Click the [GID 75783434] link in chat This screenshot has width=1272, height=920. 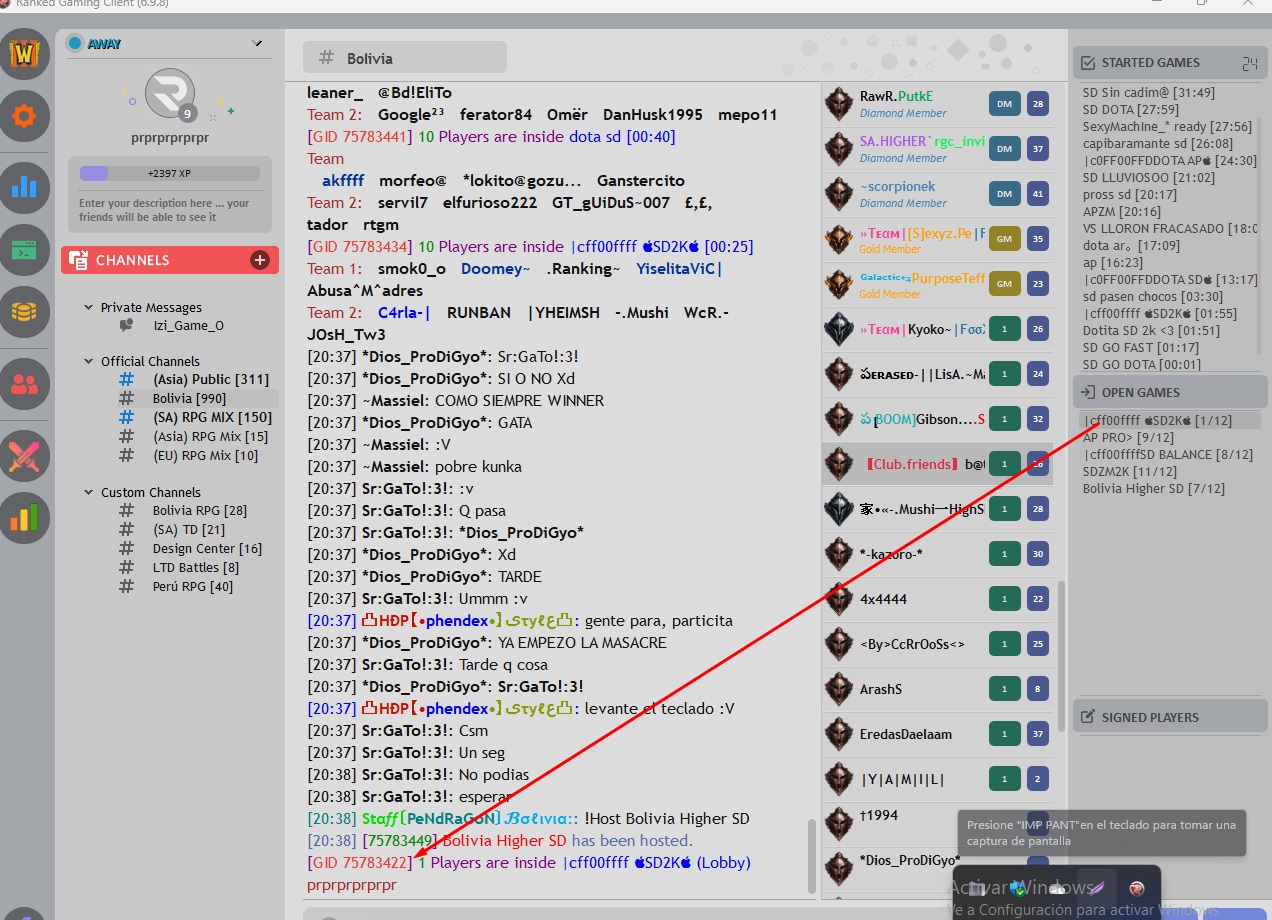coord(360,247)
